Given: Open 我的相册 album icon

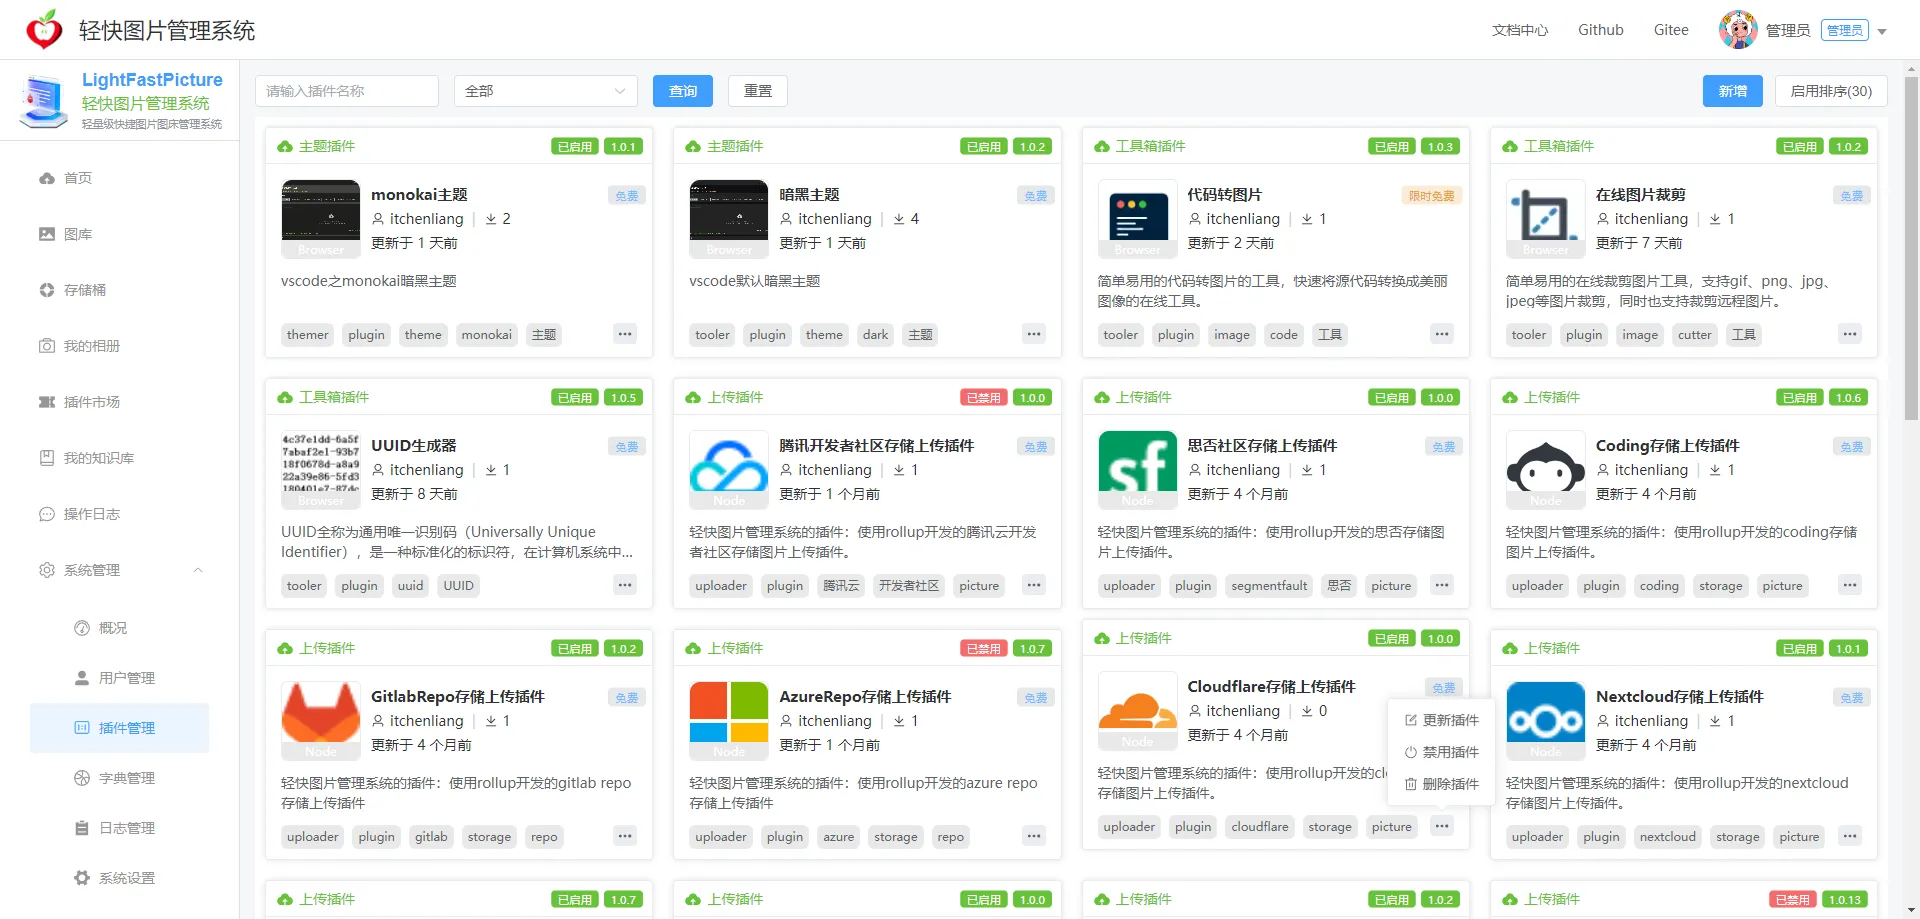Looking at the screenshot, I should click(x=47, y=346).
